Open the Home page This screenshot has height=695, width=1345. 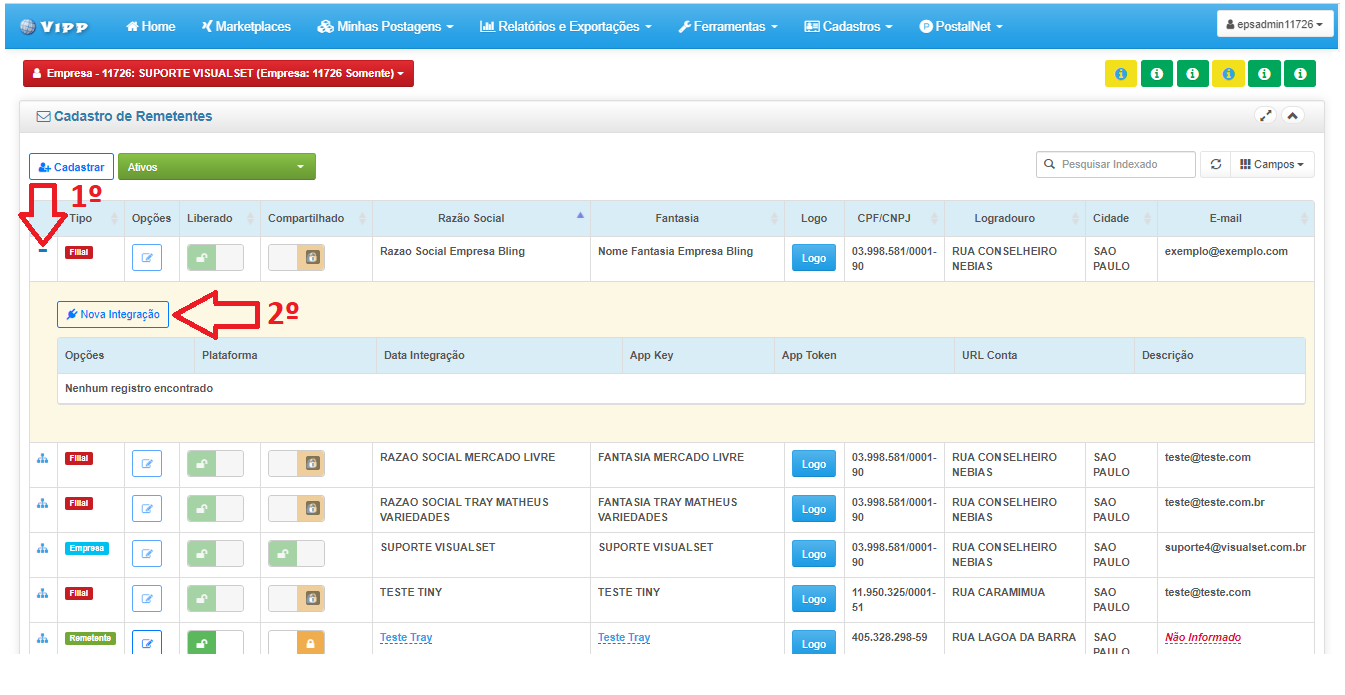coord(151,26)
